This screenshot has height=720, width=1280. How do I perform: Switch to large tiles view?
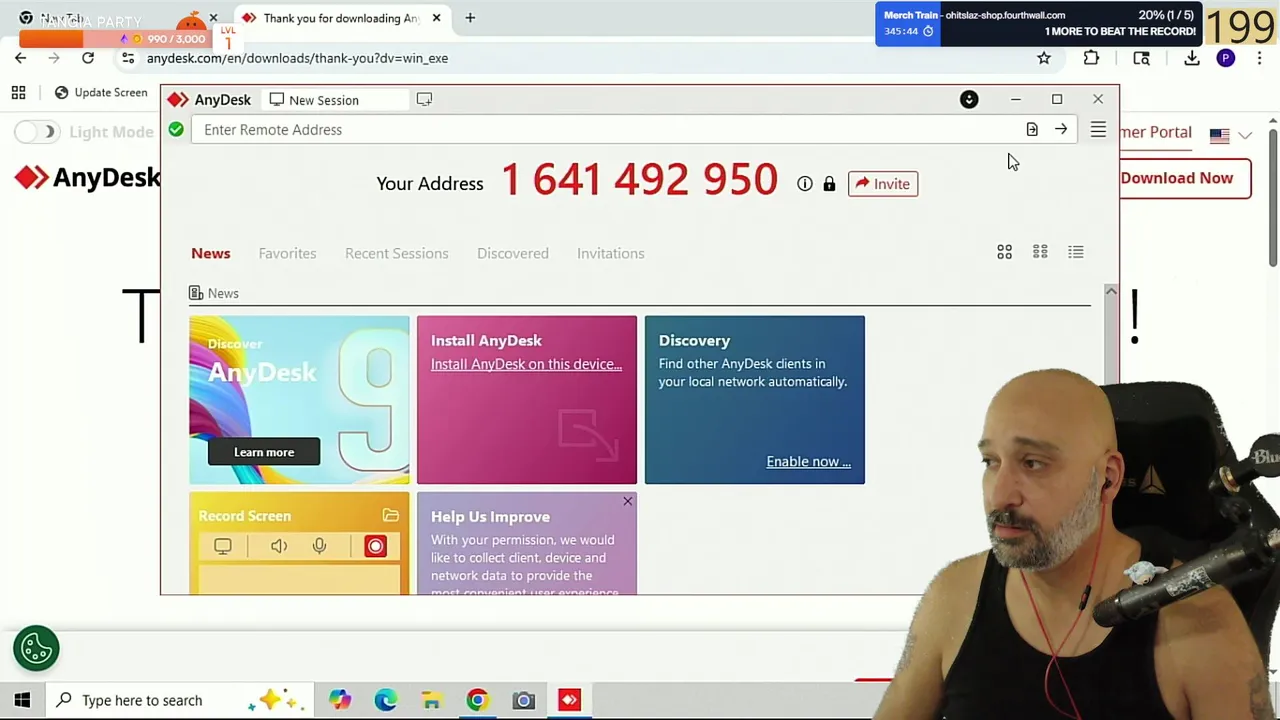pyautogui.click(x=1004, y=252)
